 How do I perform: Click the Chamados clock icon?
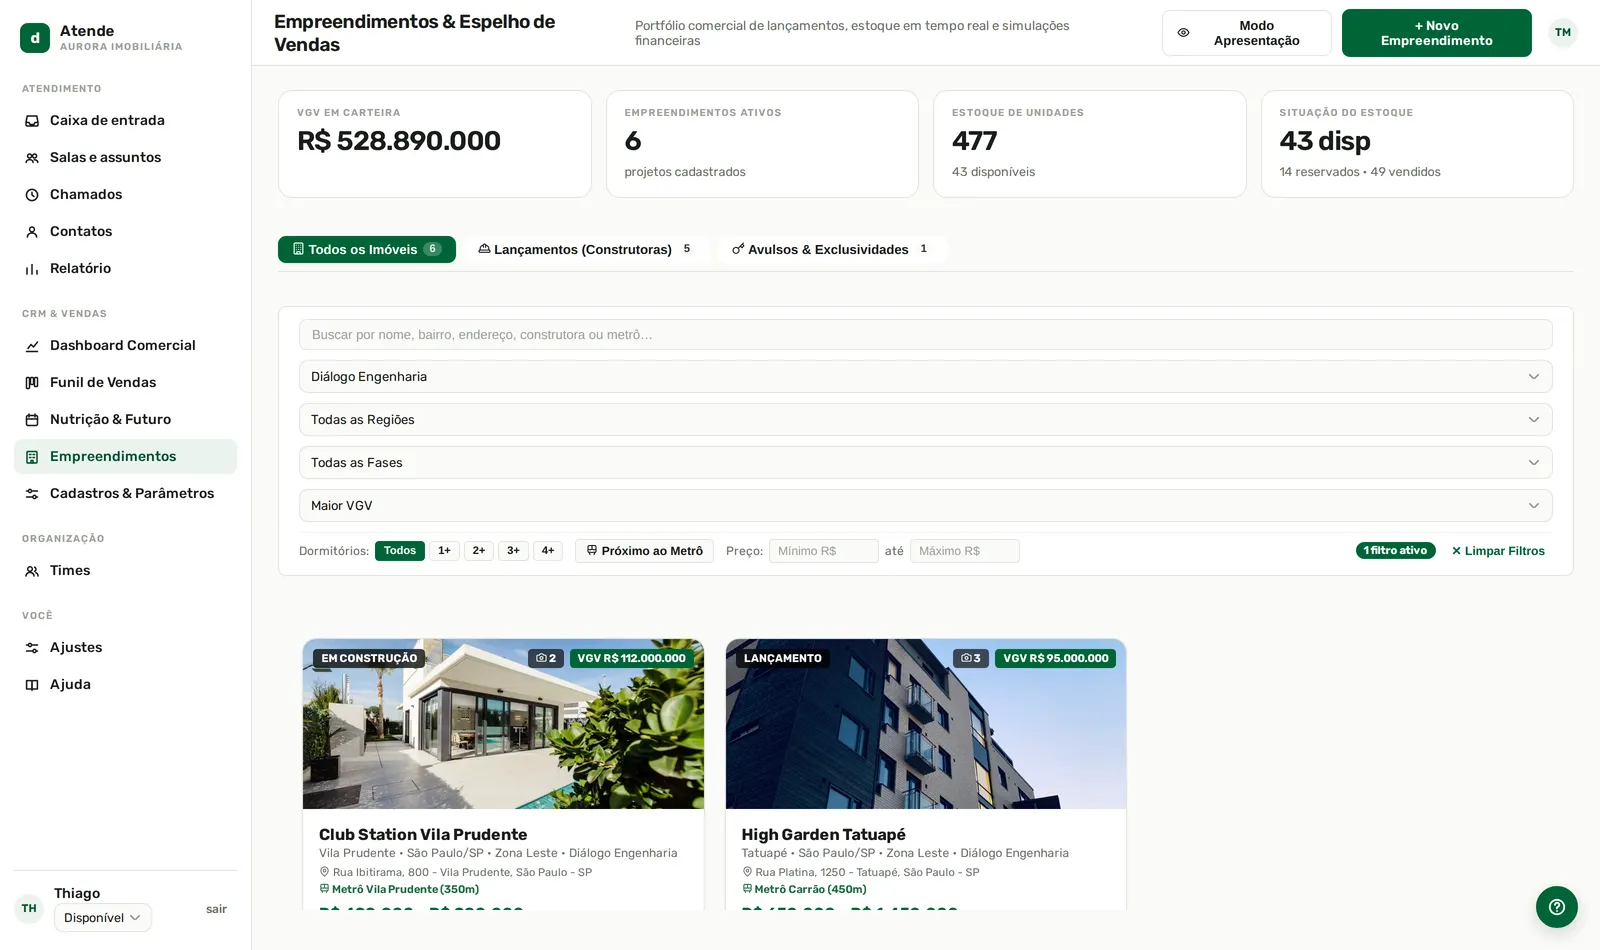(x=32, y=195)
